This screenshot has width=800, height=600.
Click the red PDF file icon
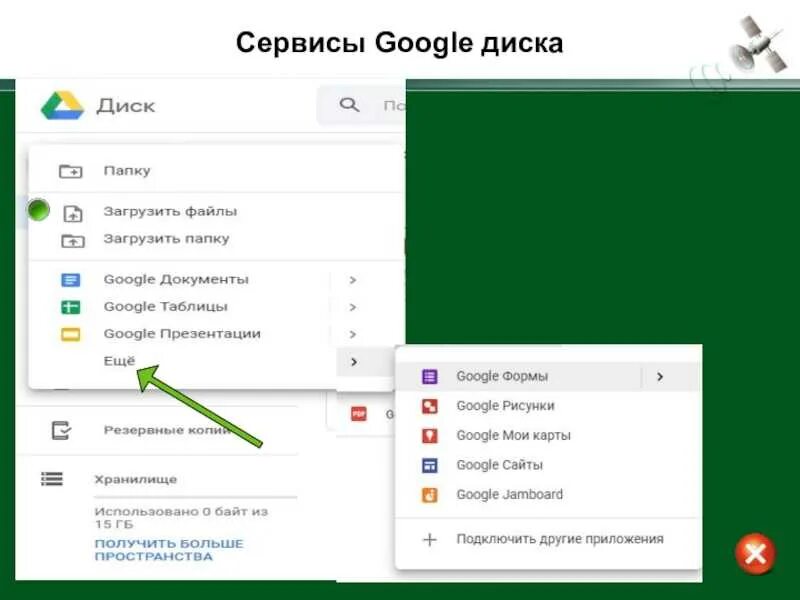click(x=359, y=412)
